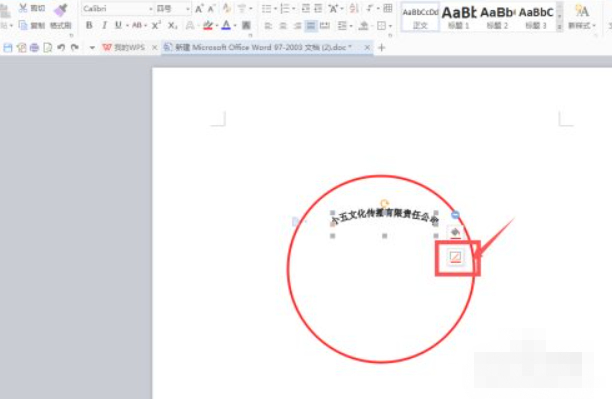Click the Copy (复制) button
Screen dimensions: 612x399
32,26
